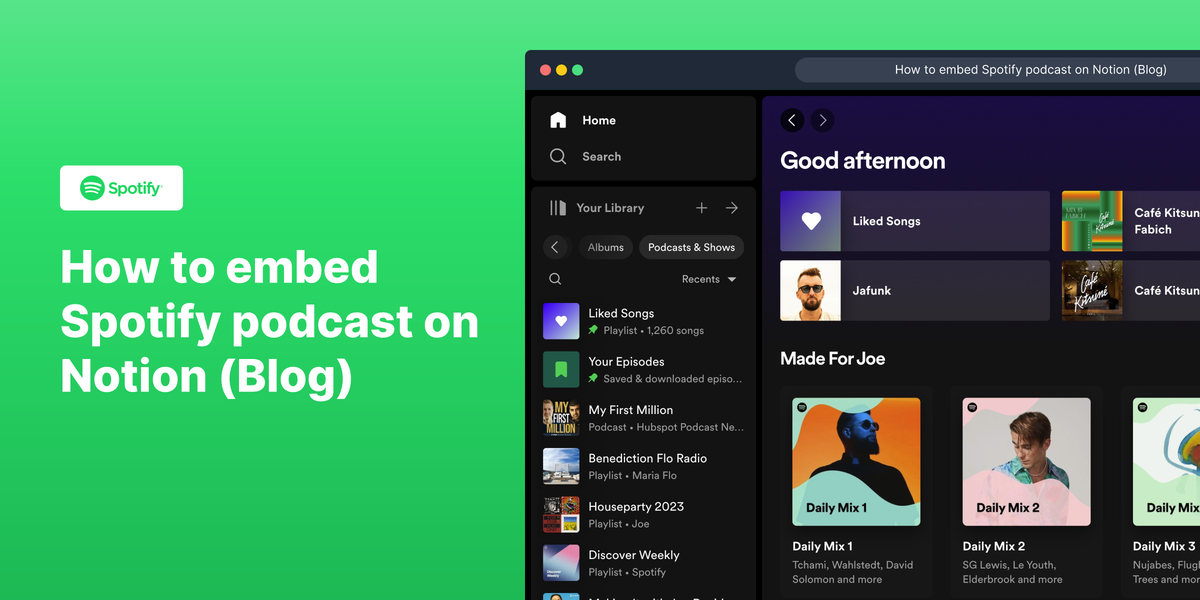Viewport: 1200px width, 600px height.
Task: Click the Spotify logo badge
Action: coord(121,188)
